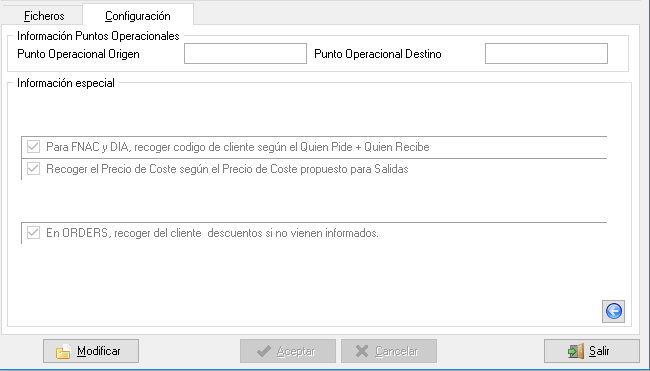Click the Cancelar button label

396,352
